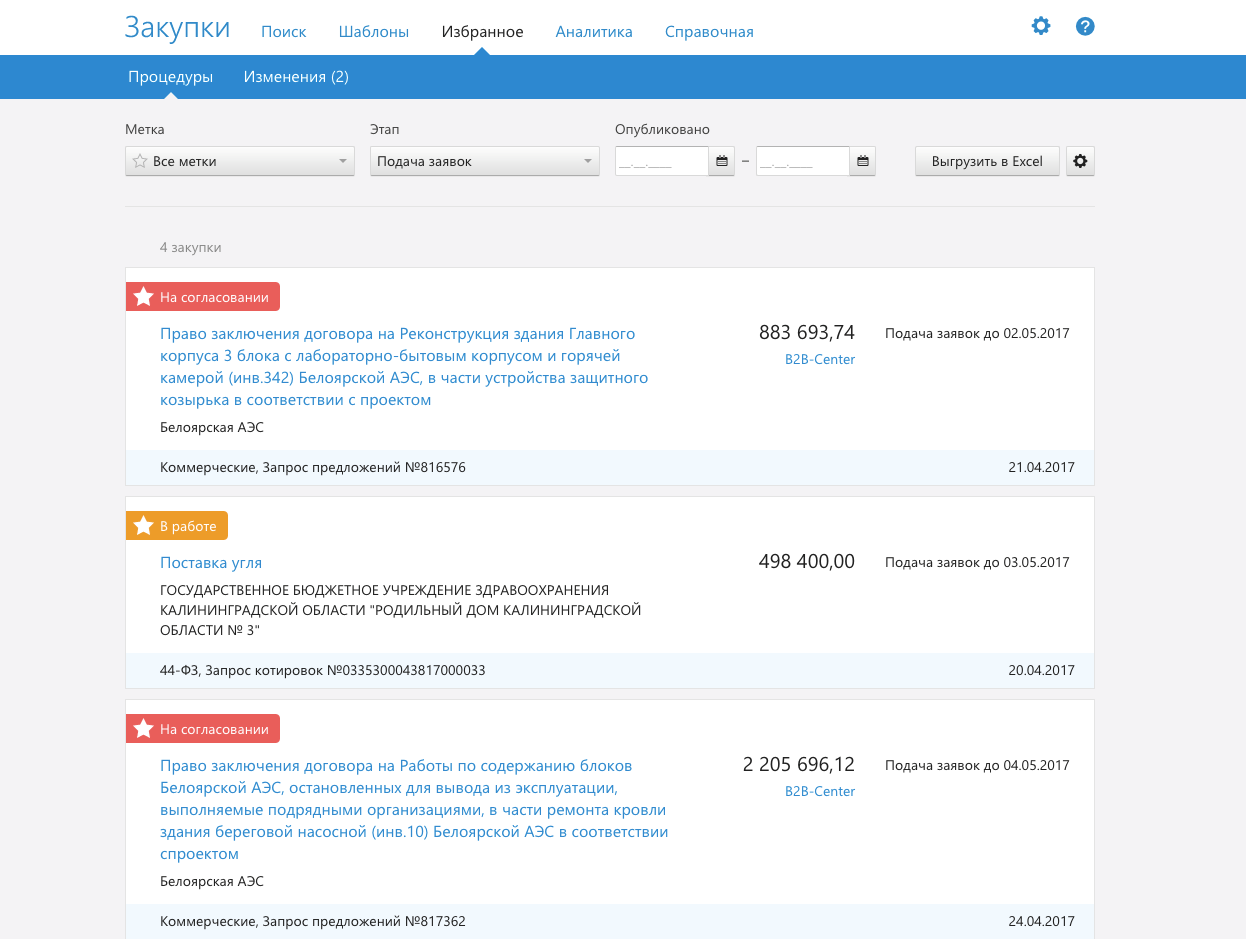
Task: Open settings gear in top header
Action: click(x=1041, y=27)
